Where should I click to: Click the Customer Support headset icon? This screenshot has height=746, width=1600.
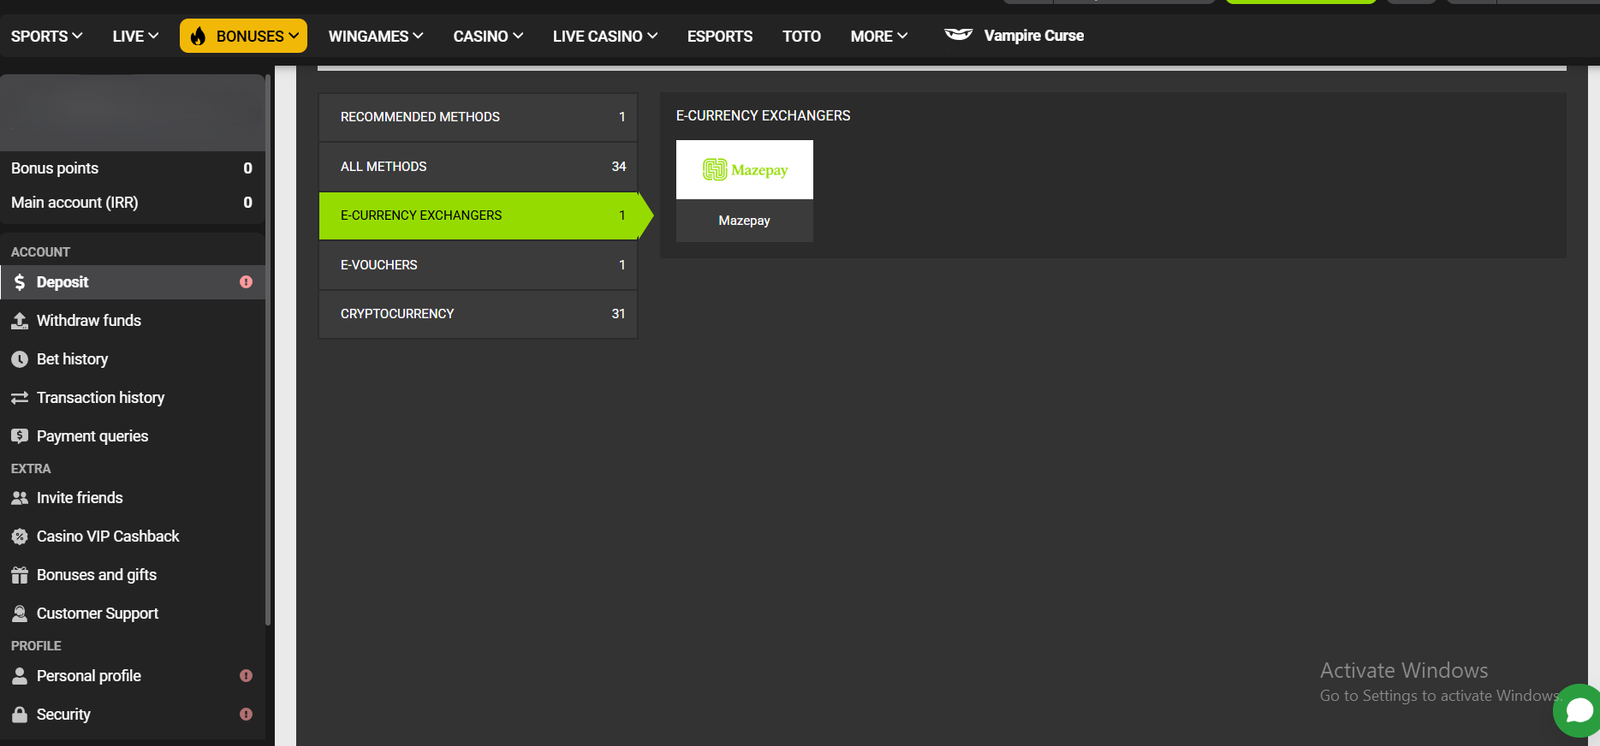[19, 613]
